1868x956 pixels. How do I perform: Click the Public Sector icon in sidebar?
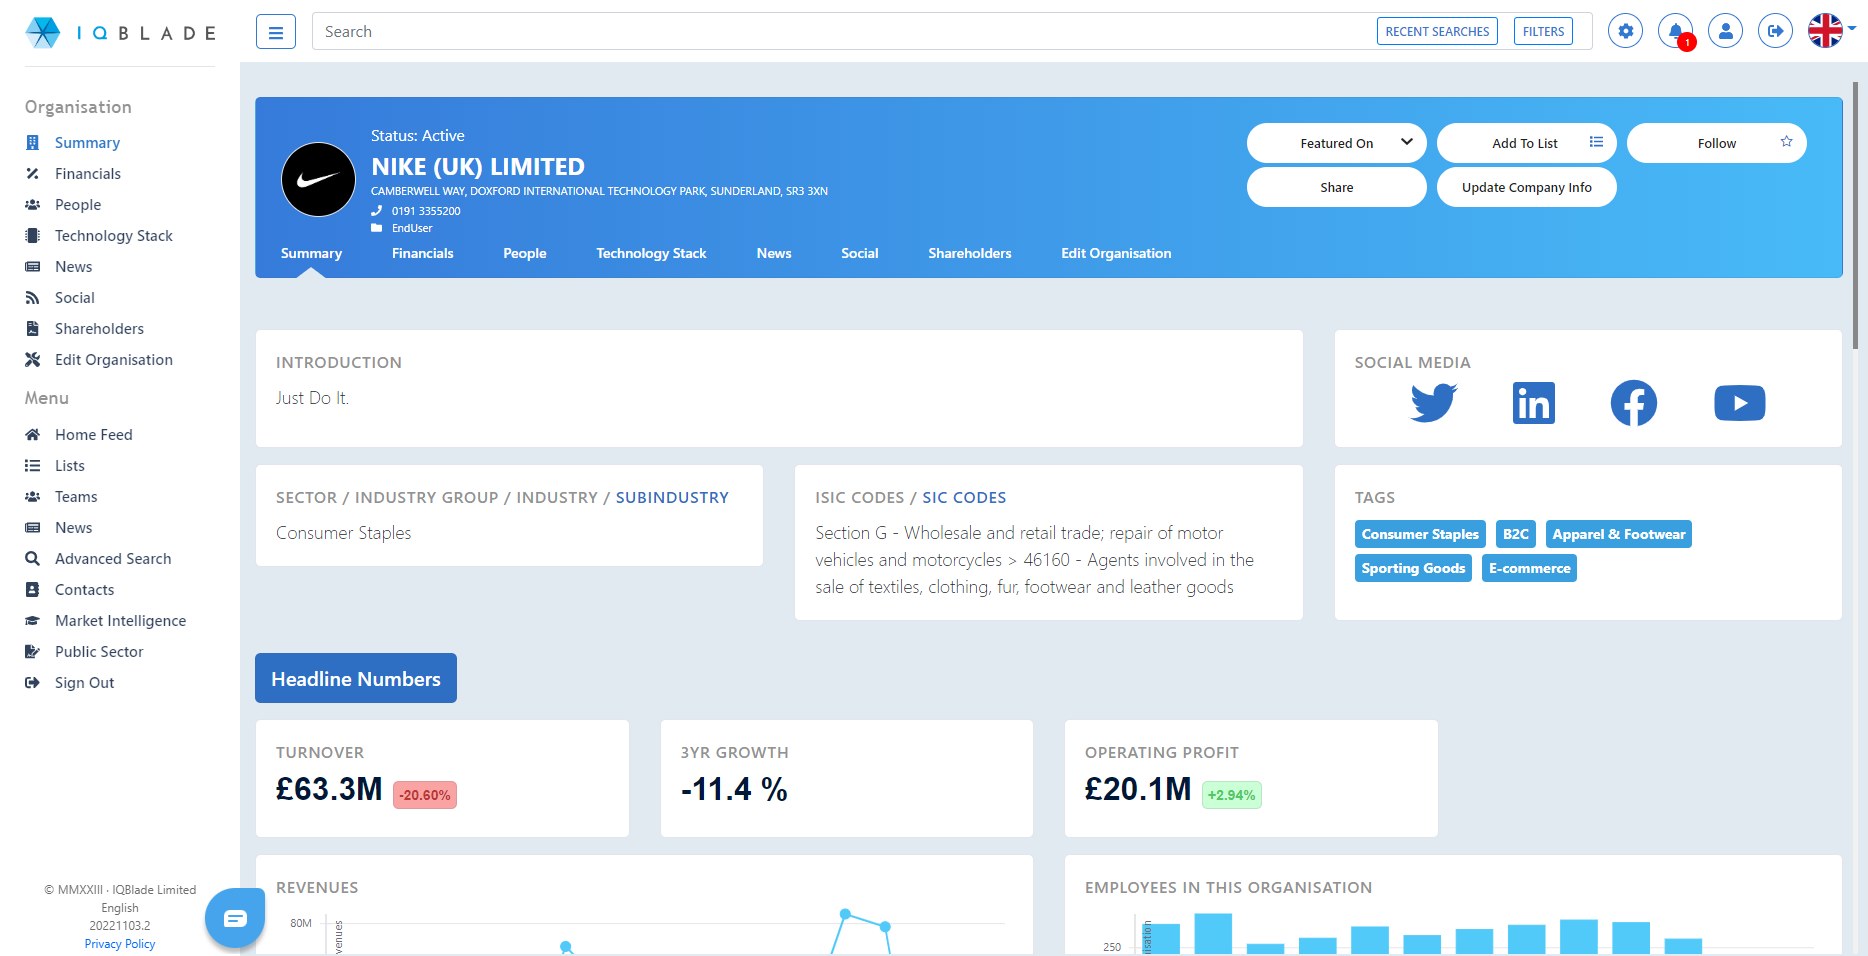[x=32, y=652]
